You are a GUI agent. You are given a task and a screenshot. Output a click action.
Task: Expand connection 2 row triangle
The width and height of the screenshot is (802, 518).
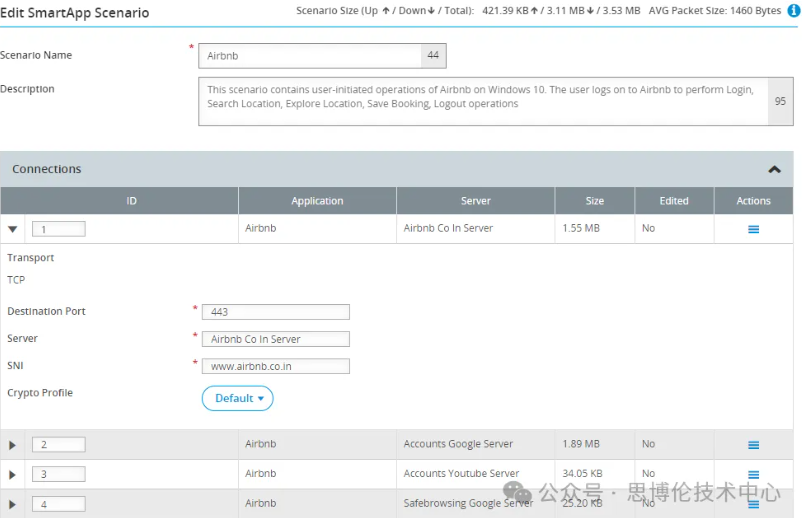tap(13, 445)
